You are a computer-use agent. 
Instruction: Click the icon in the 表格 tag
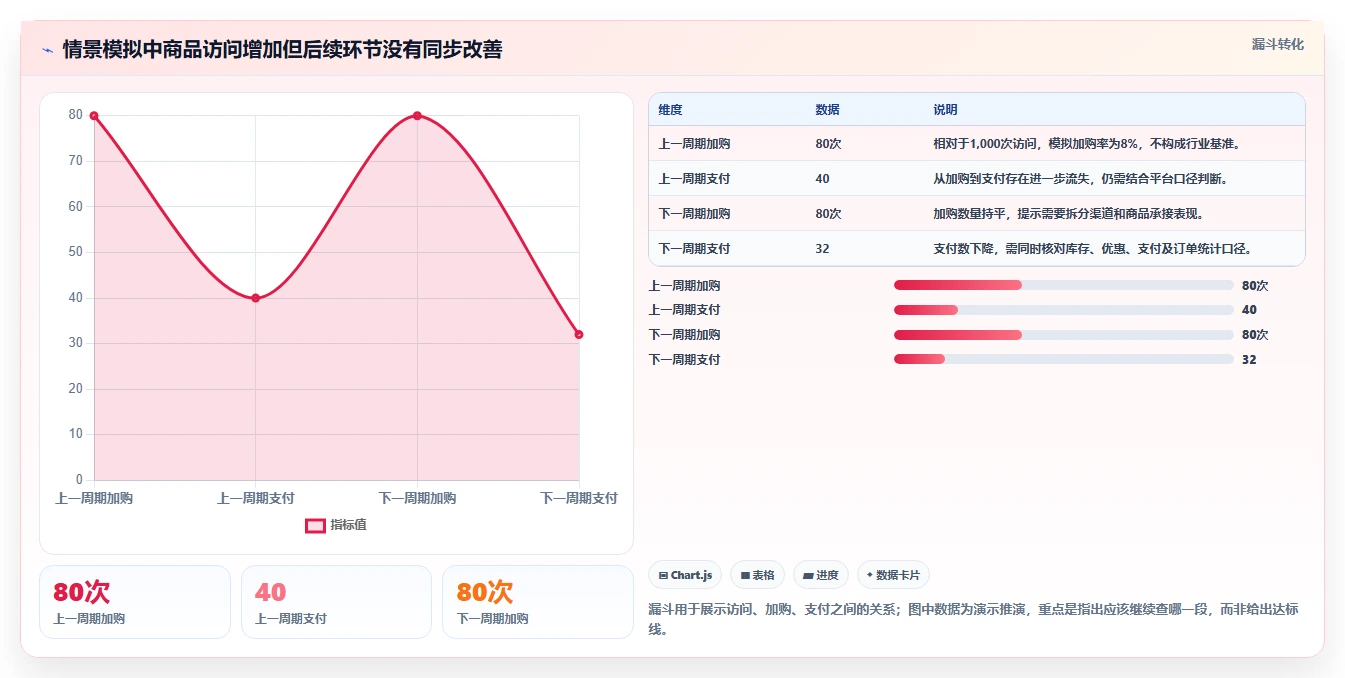point(745,575)
